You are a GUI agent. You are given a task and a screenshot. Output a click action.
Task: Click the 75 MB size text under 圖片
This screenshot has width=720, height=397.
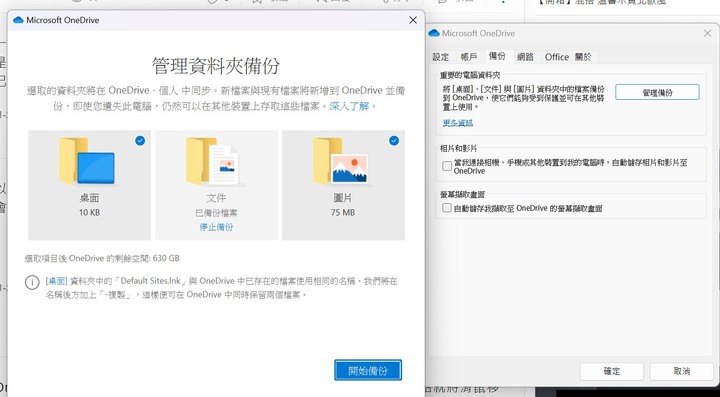343,212
